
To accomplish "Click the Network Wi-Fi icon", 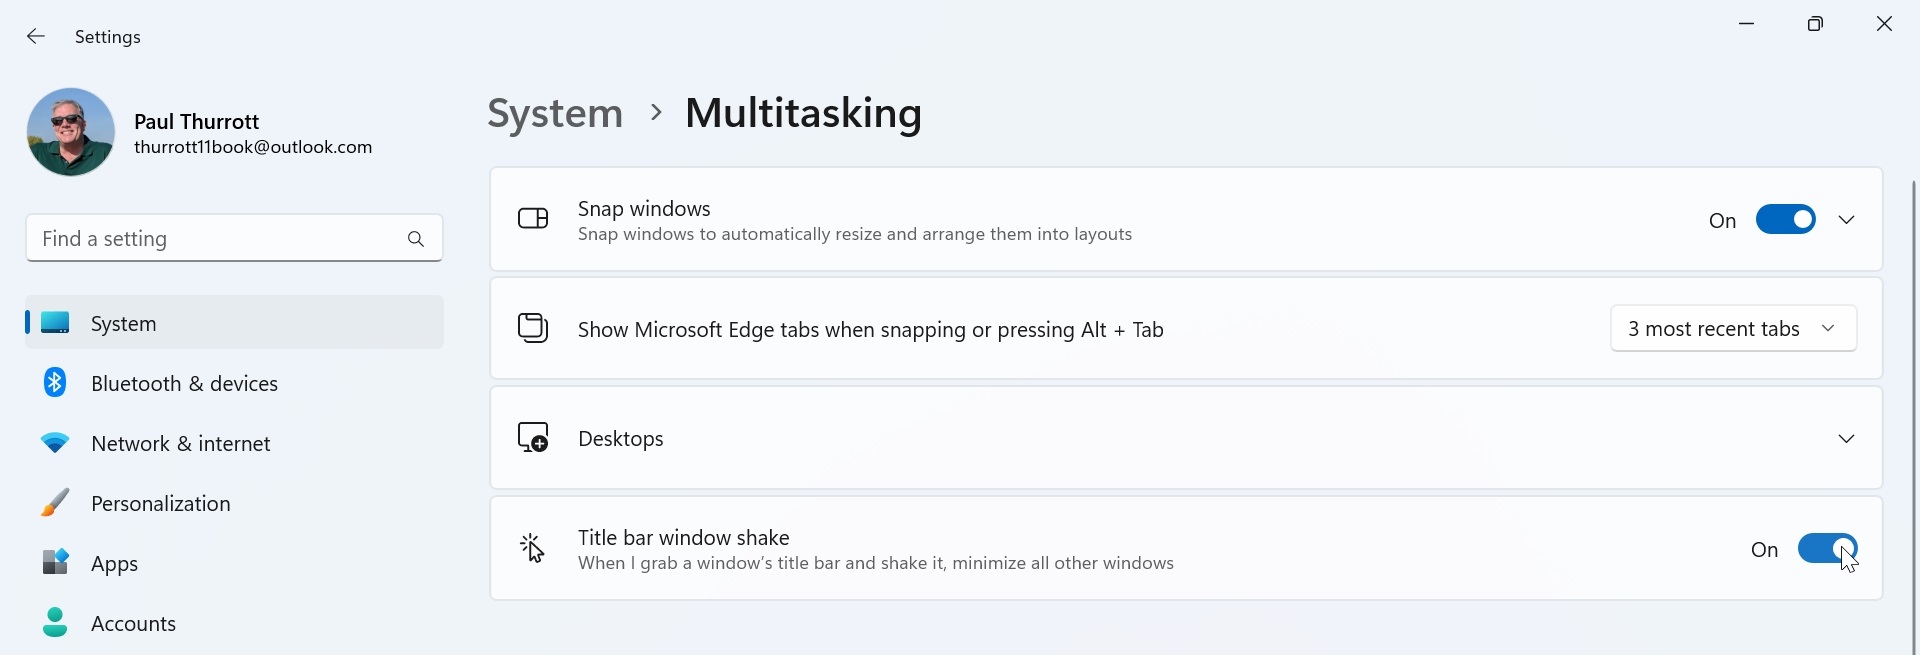I will 55,443.
